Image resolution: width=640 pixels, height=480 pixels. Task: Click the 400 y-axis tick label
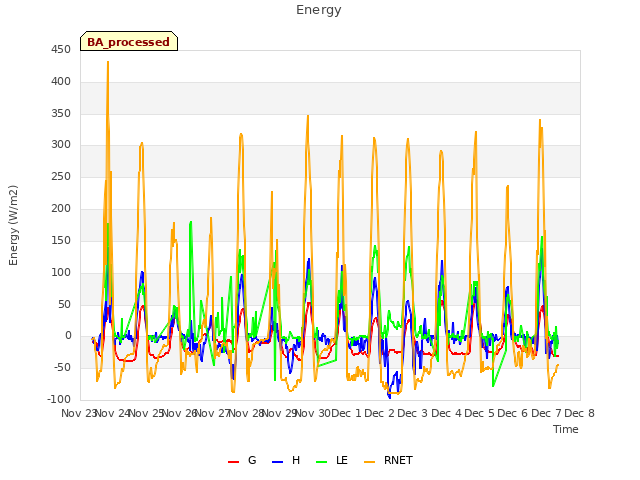point(61,82)
